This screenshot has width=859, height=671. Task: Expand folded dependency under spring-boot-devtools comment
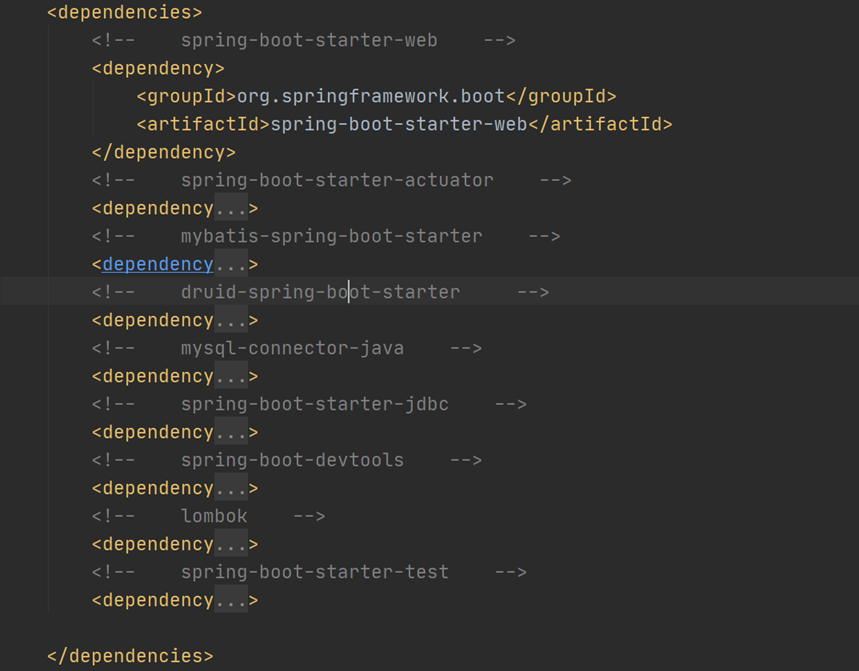[231, 488]
